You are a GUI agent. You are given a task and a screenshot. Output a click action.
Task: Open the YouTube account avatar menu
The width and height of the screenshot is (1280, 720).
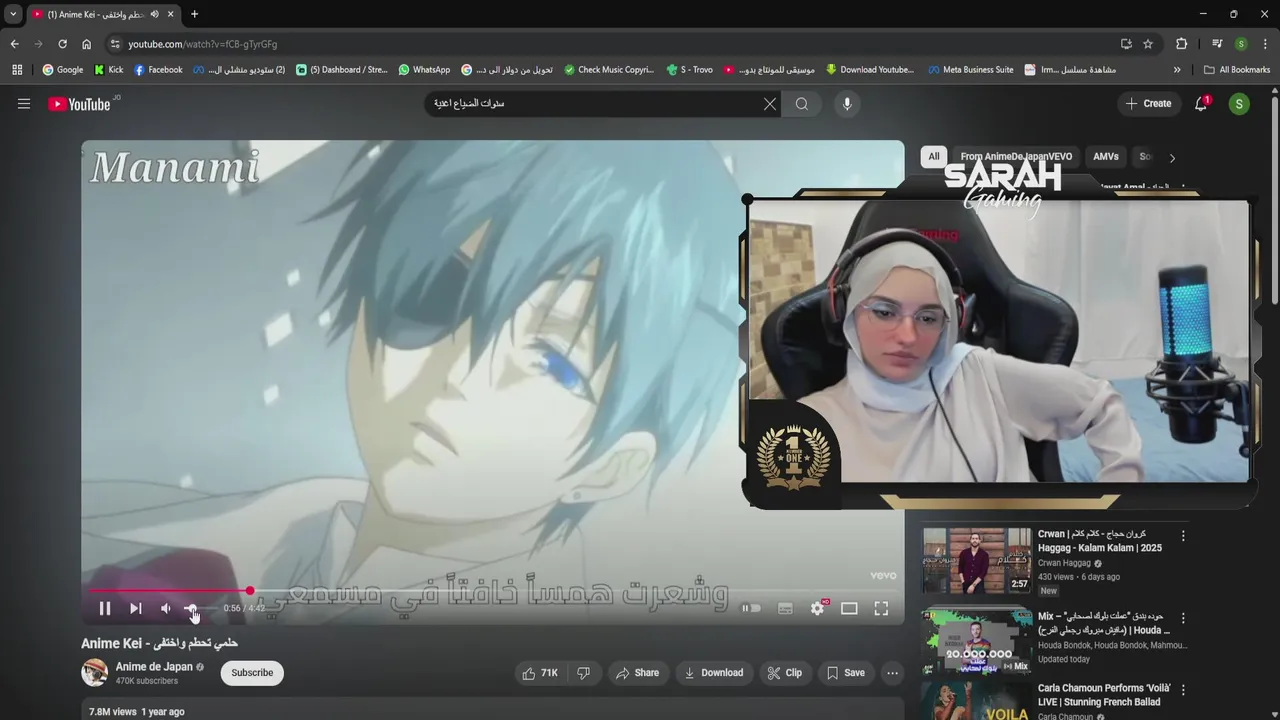point(1239,104)
